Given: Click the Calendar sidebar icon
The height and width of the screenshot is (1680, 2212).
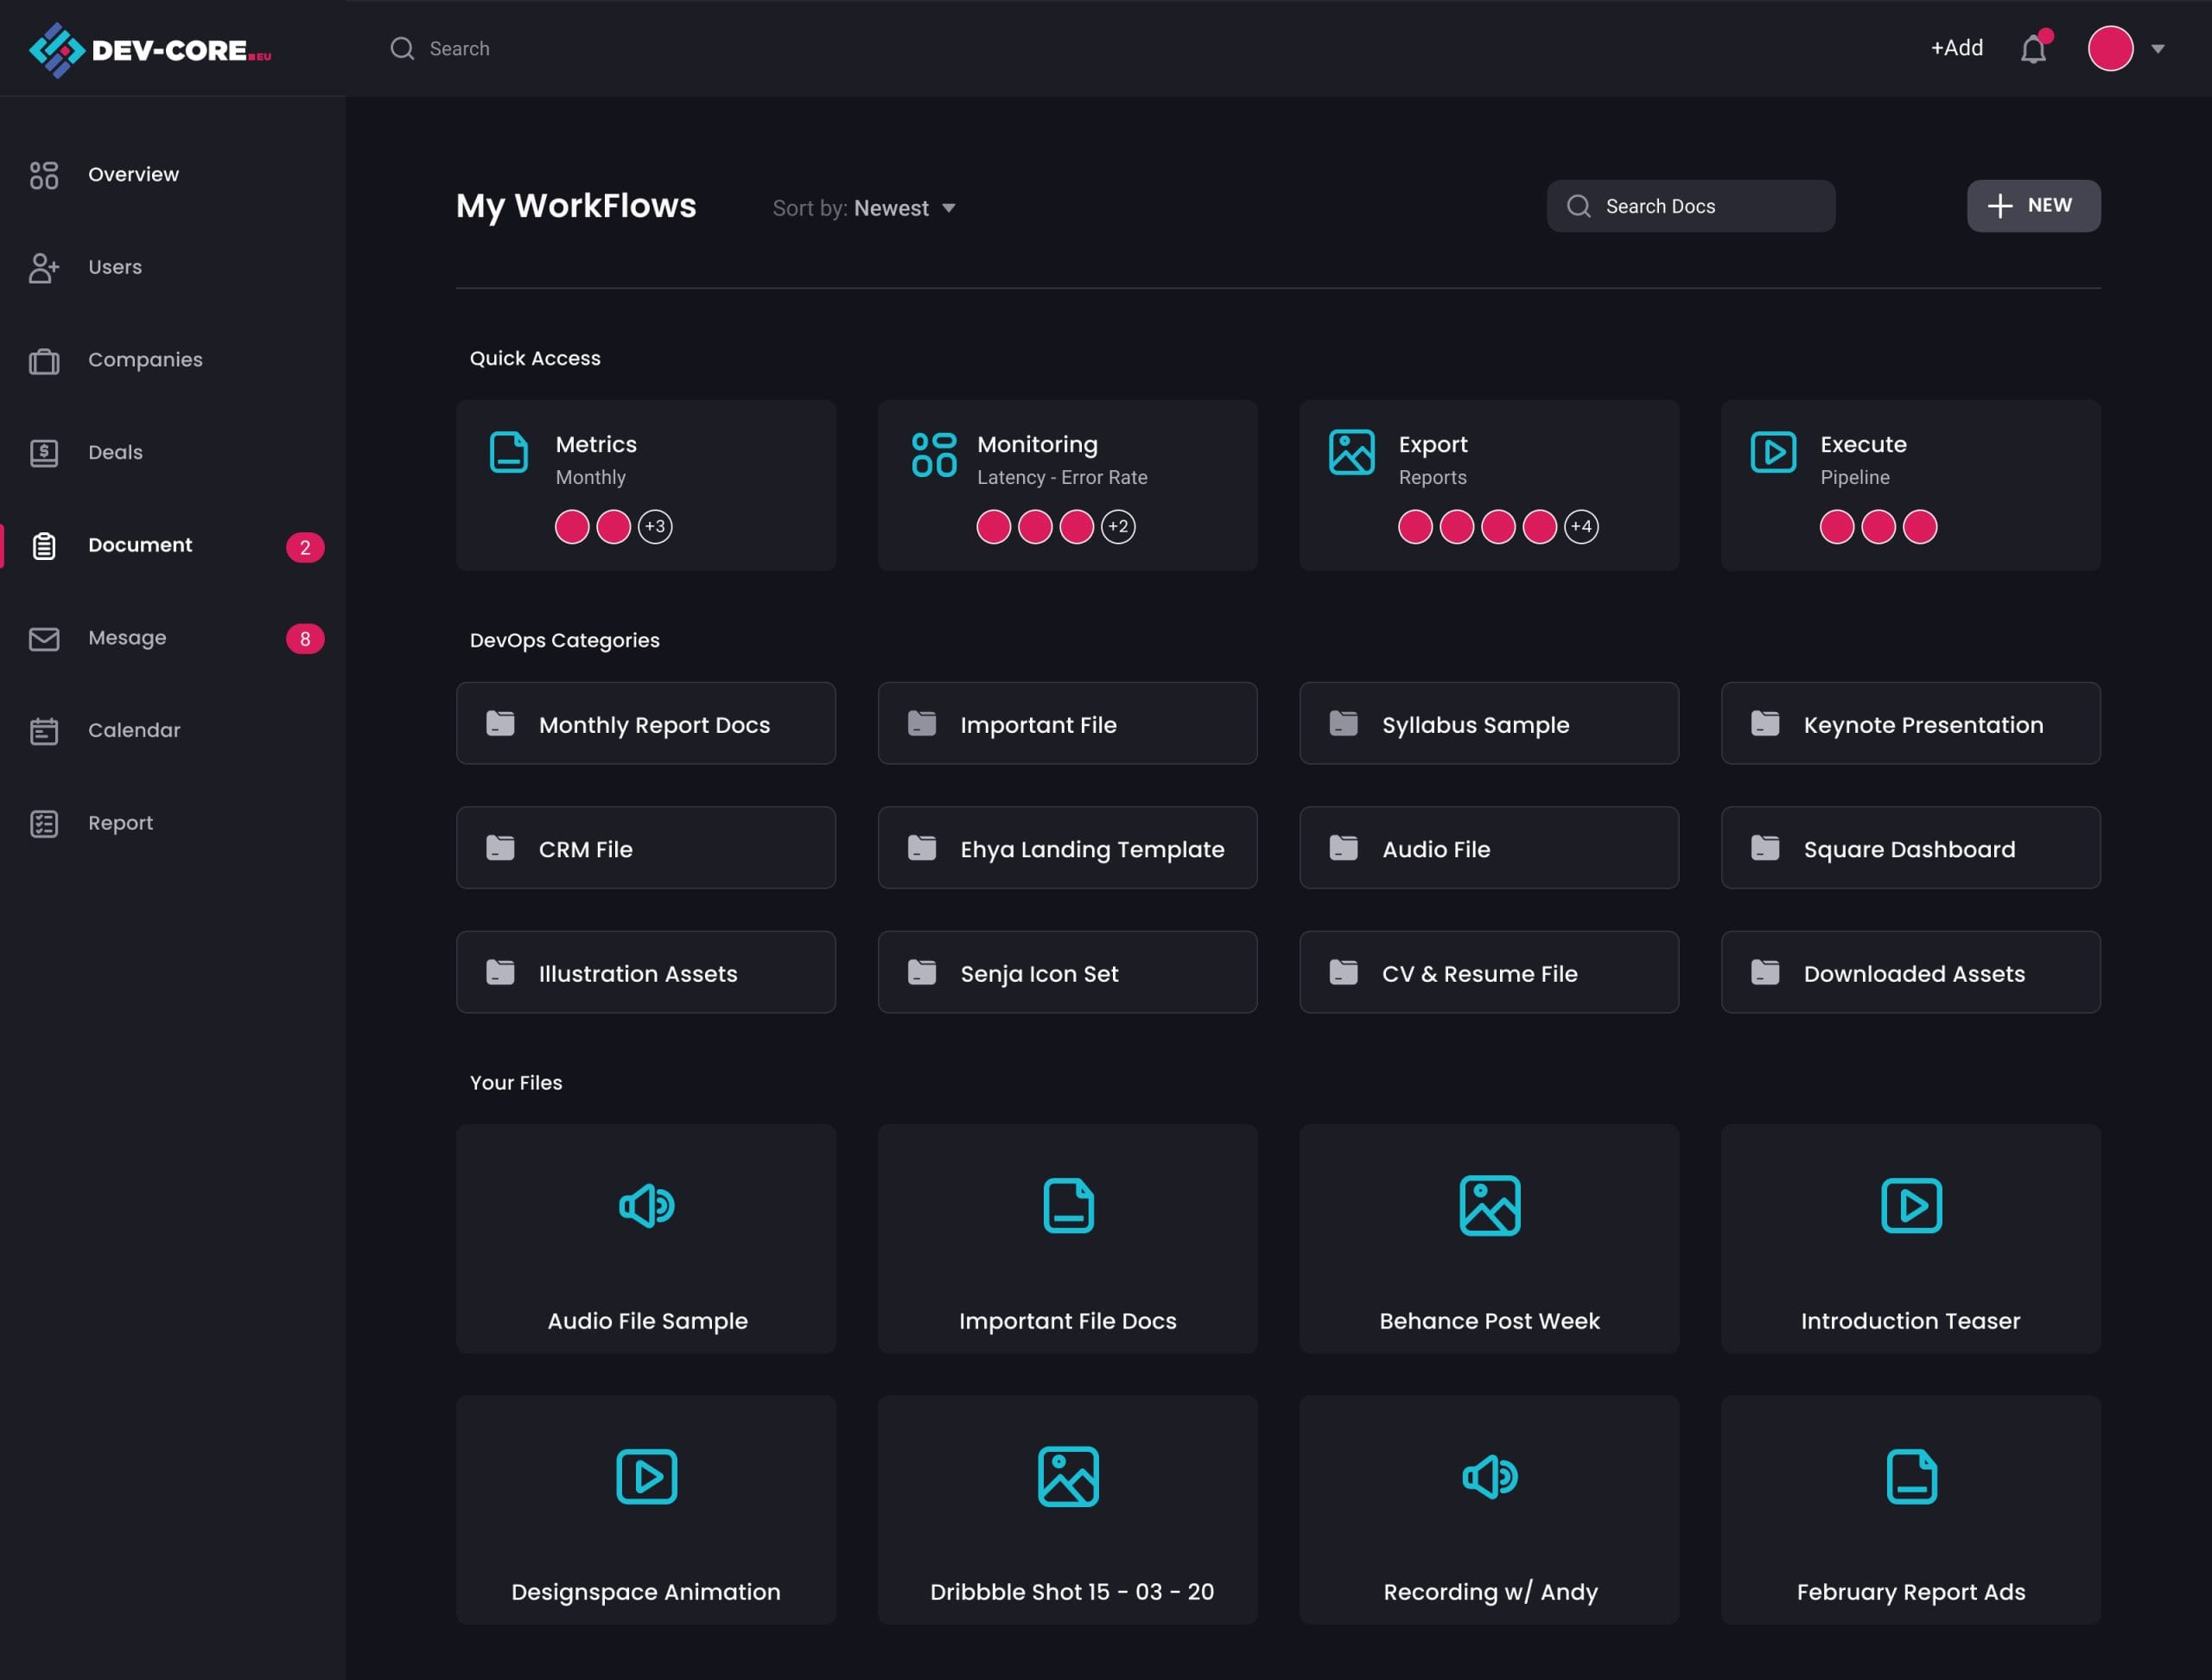Looking at the screenshot, I should coord(44,731).
